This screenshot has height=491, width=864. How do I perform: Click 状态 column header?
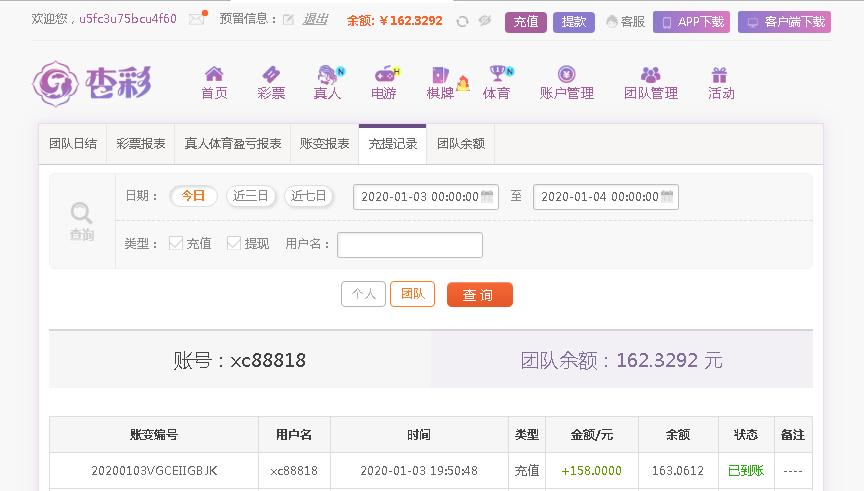point(746,435)
